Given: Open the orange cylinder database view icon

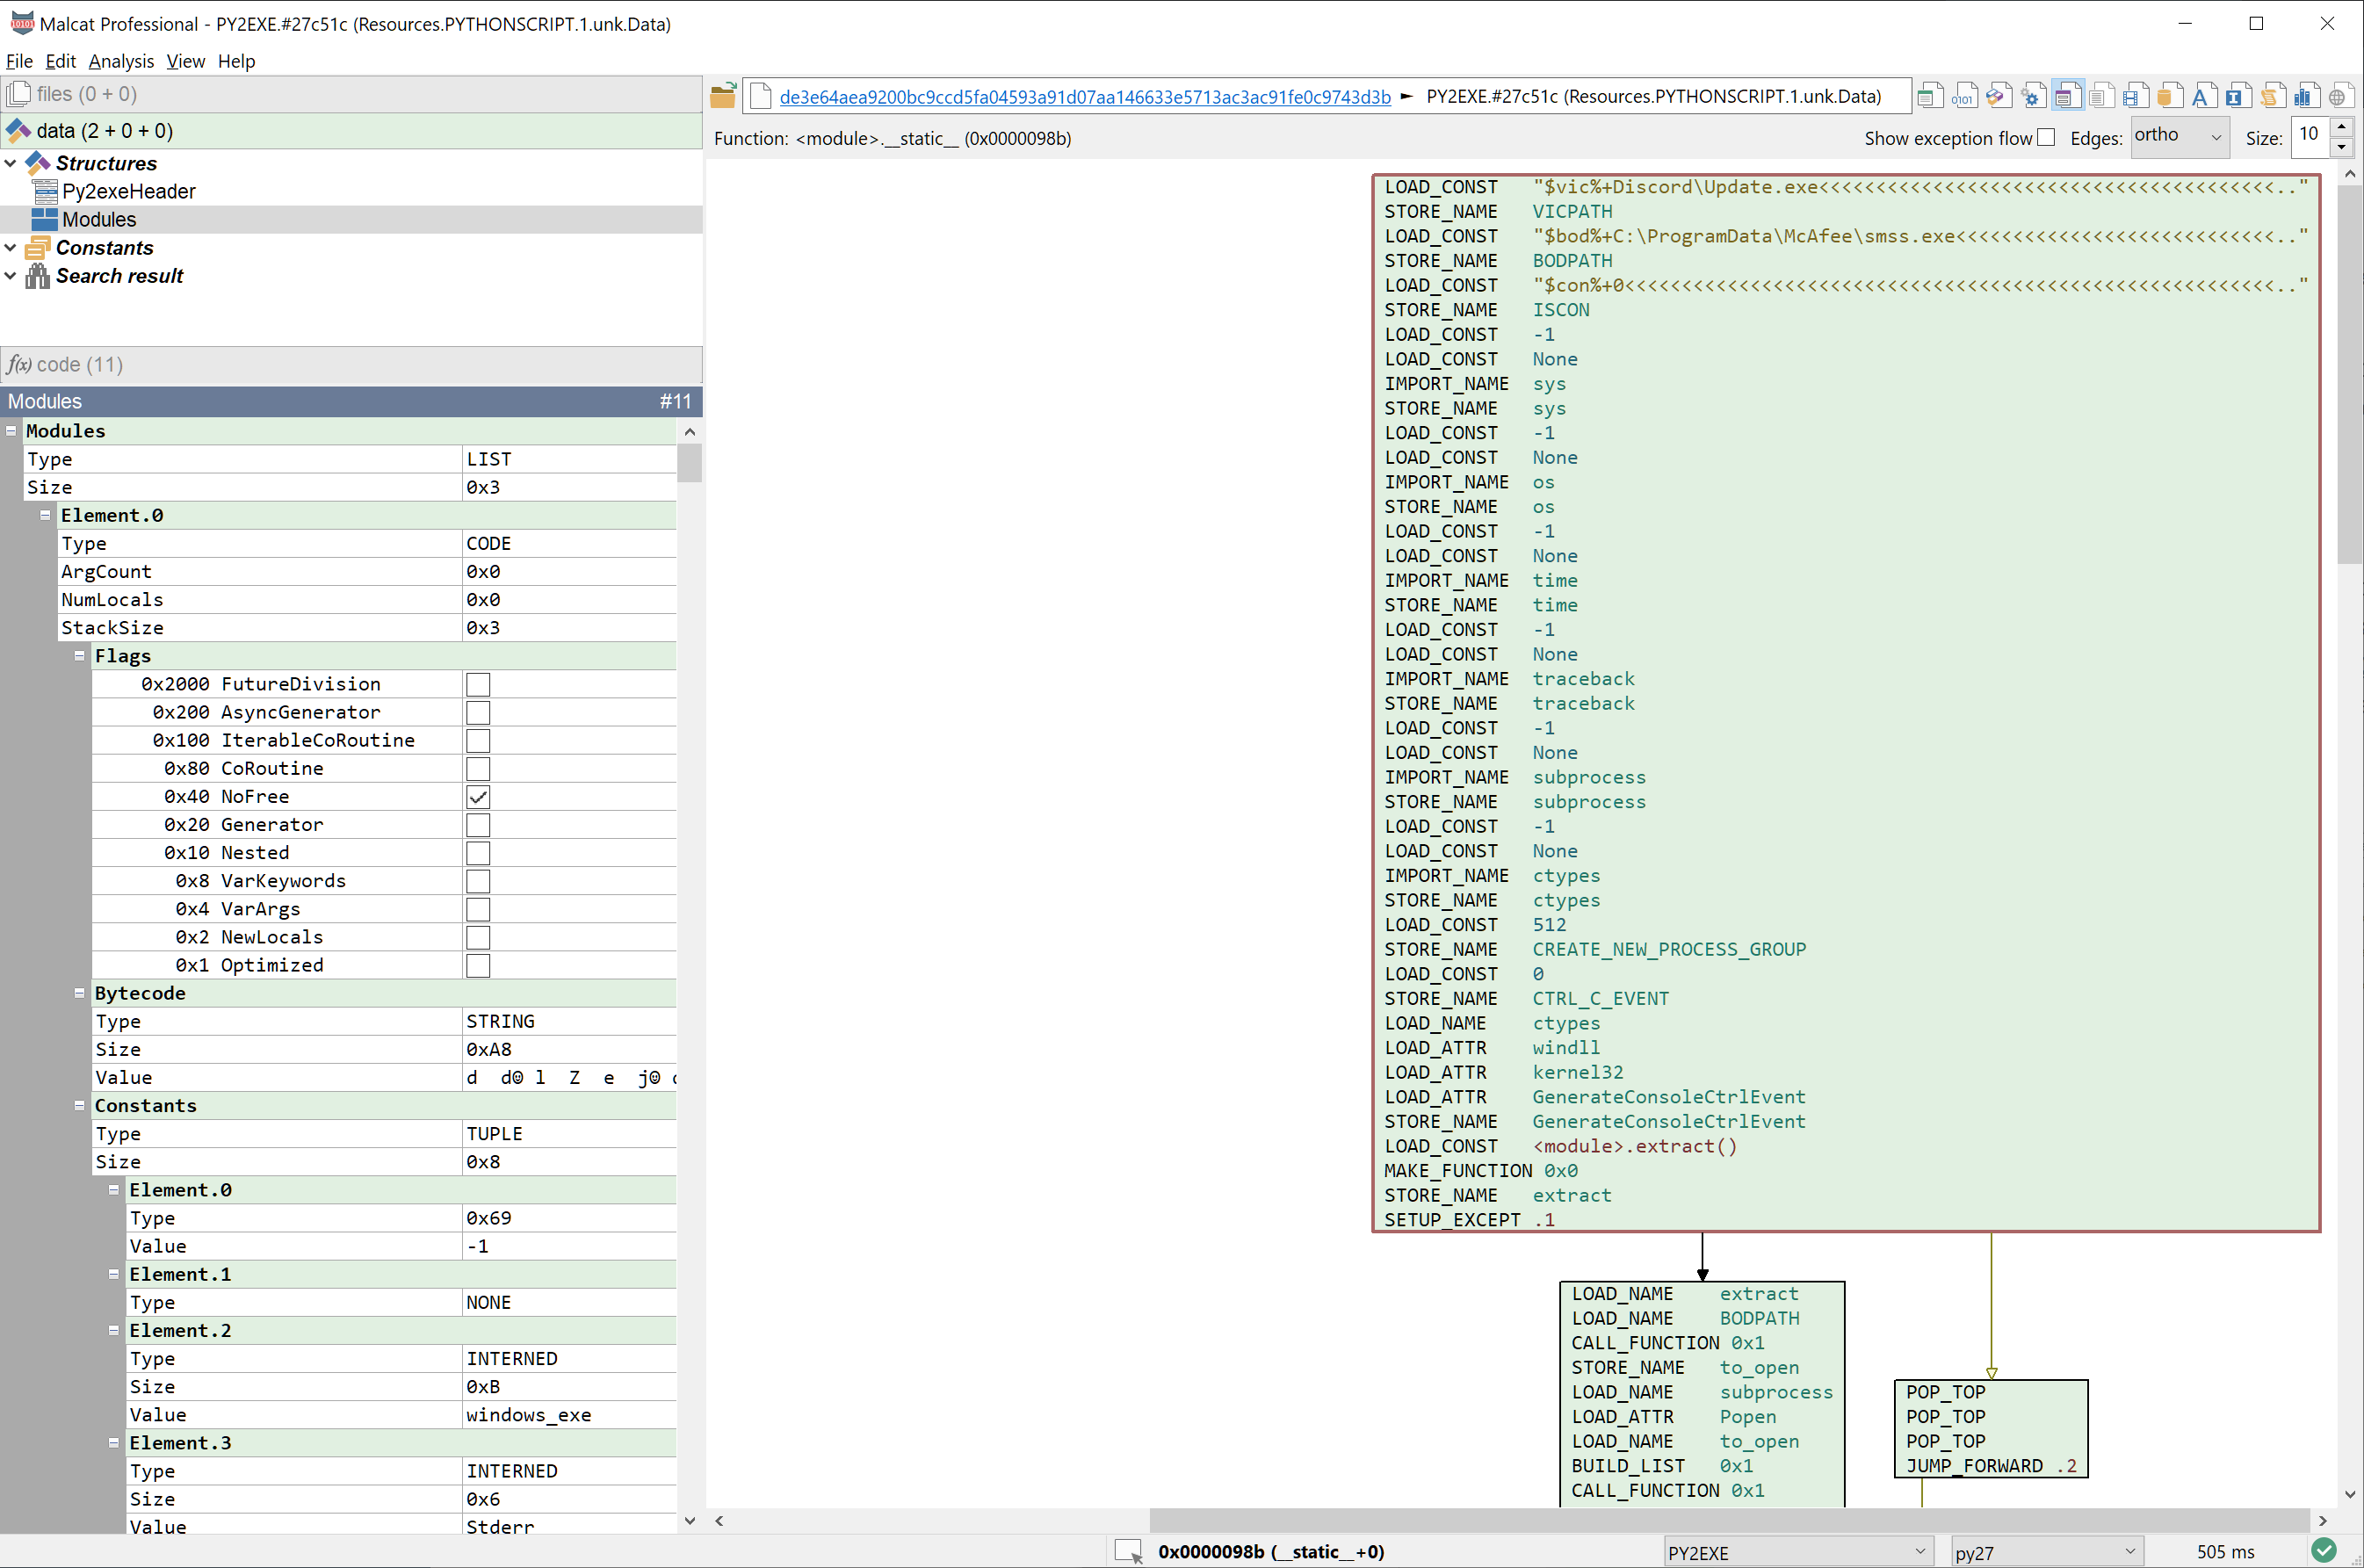Looking at the screenshot, I should [2168, 97].
